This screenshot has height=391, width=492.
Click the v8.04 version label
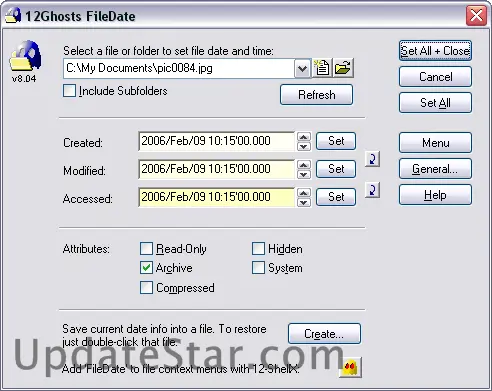24,79
